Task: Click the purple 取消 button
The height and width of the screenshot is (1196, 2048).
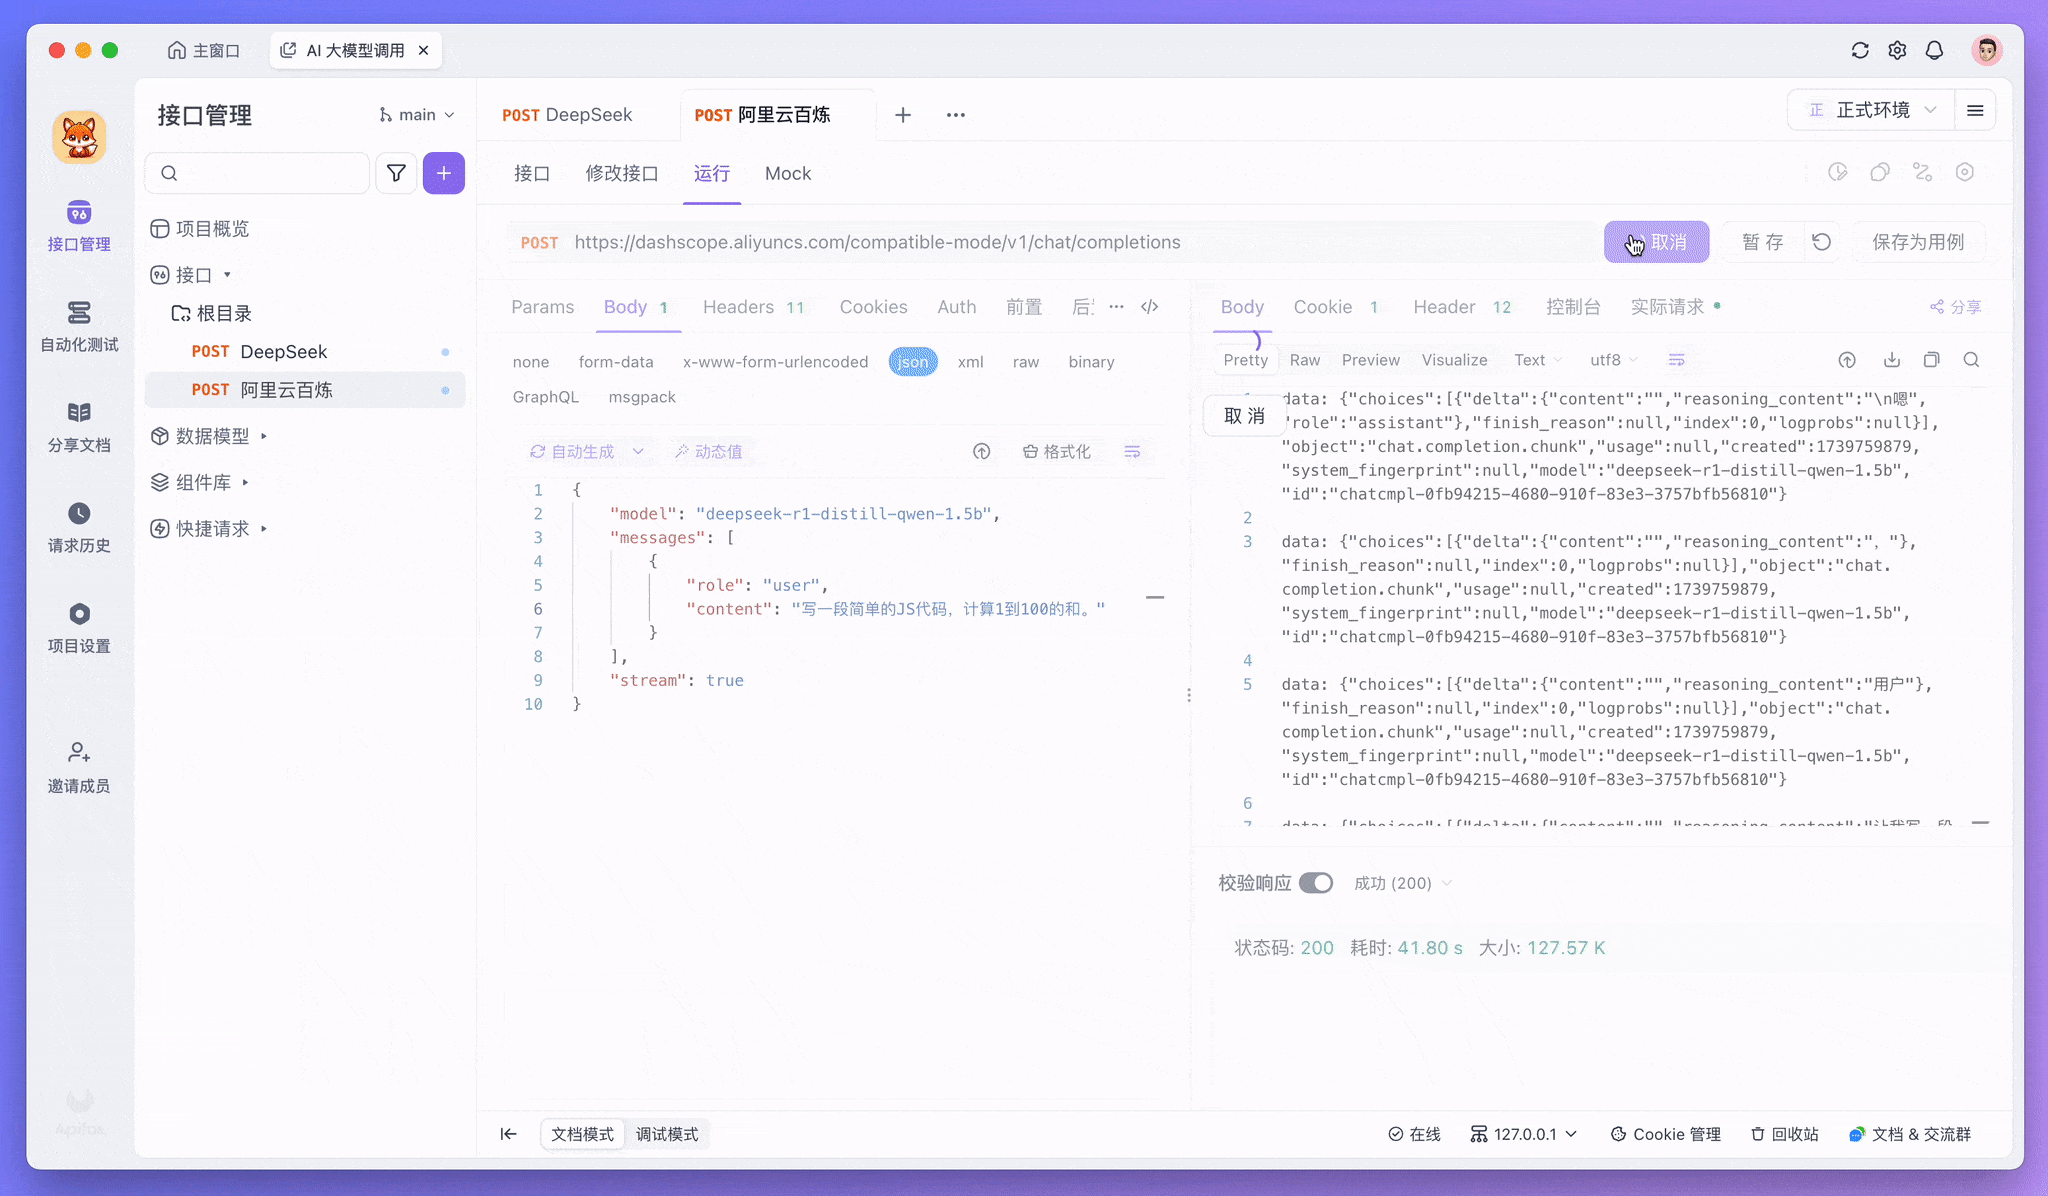Action: pos(1657,242)
